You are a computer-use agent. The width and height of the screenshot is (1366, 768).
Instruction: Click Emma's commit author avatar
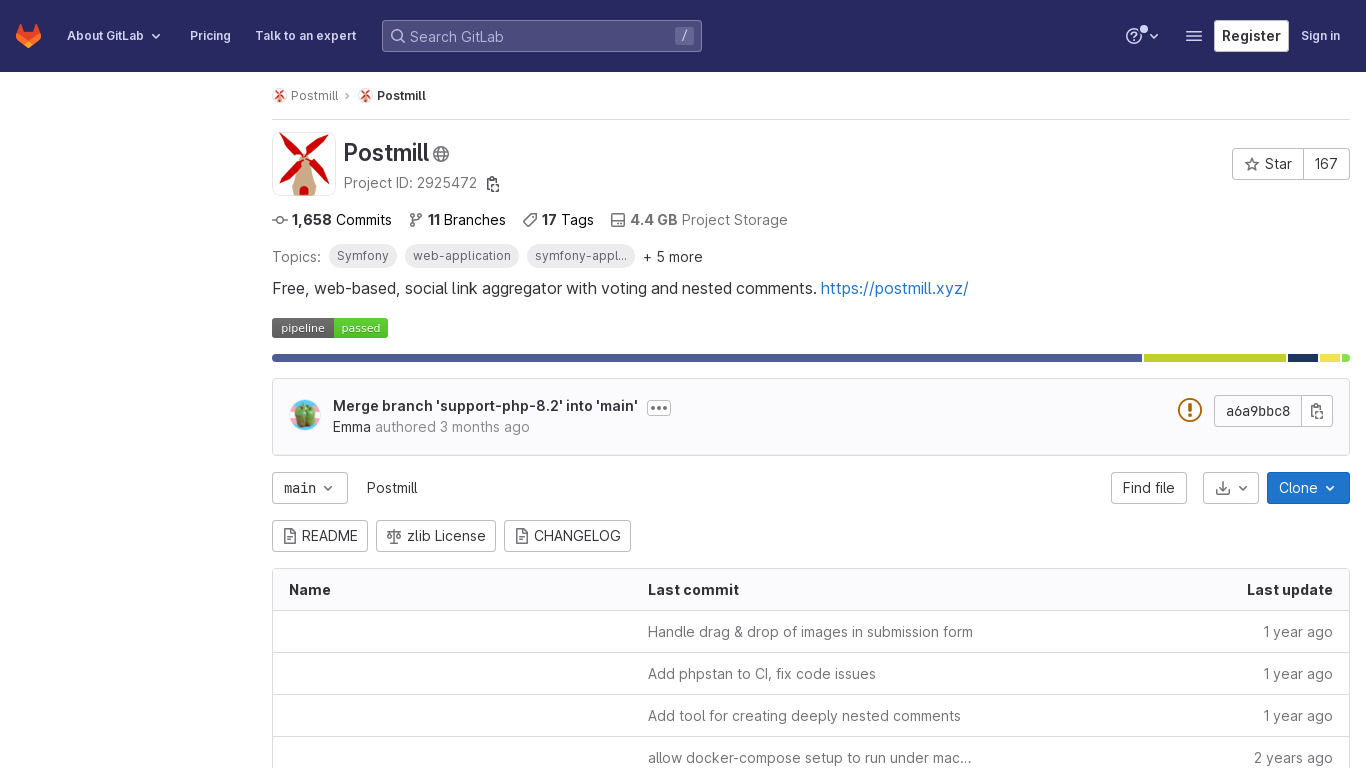click(305, 415)
